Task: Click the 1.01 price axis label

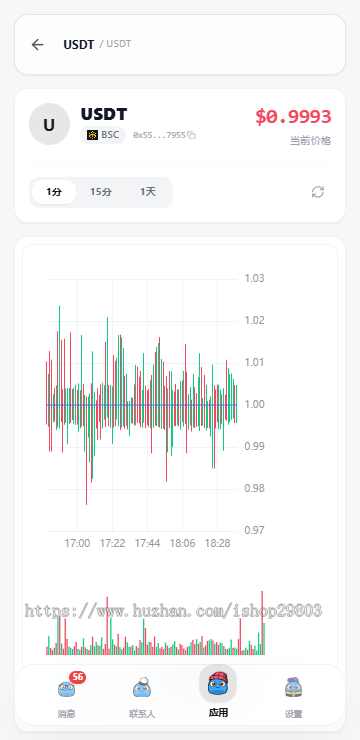Action: [x=255, y=362]
